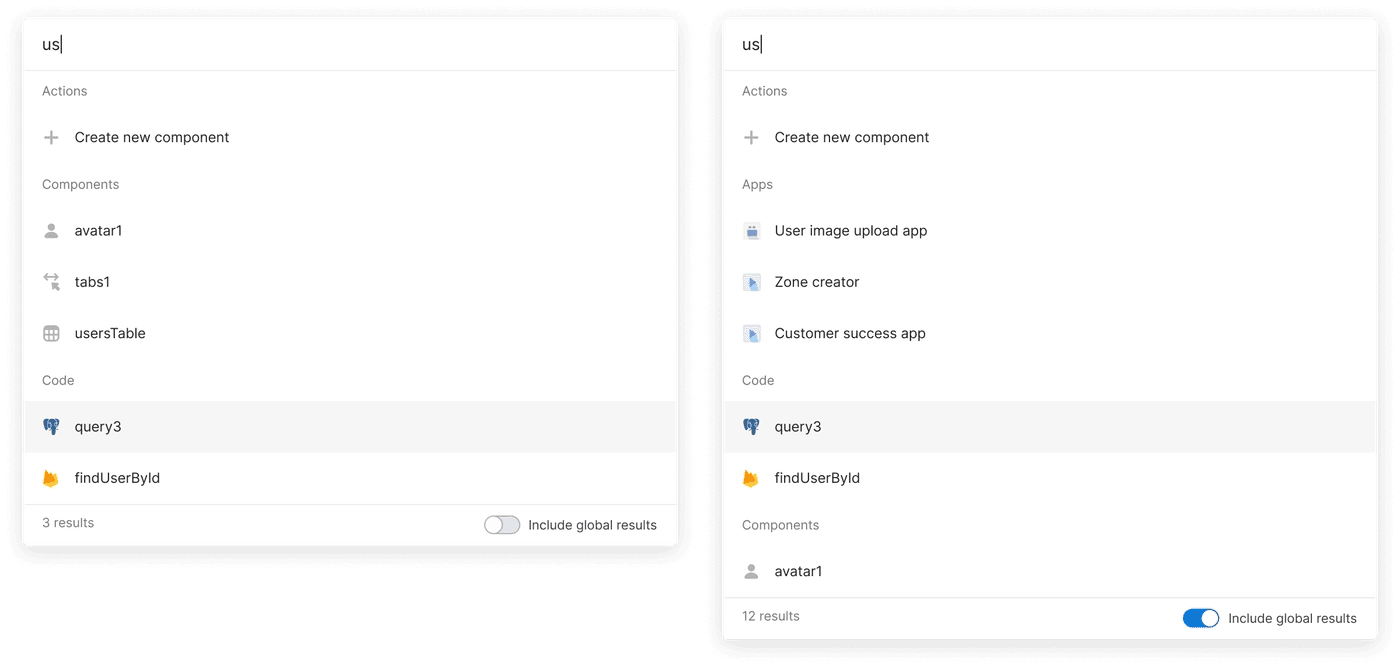
Task: Enable Include global results in the left palette
Action: 502,524
